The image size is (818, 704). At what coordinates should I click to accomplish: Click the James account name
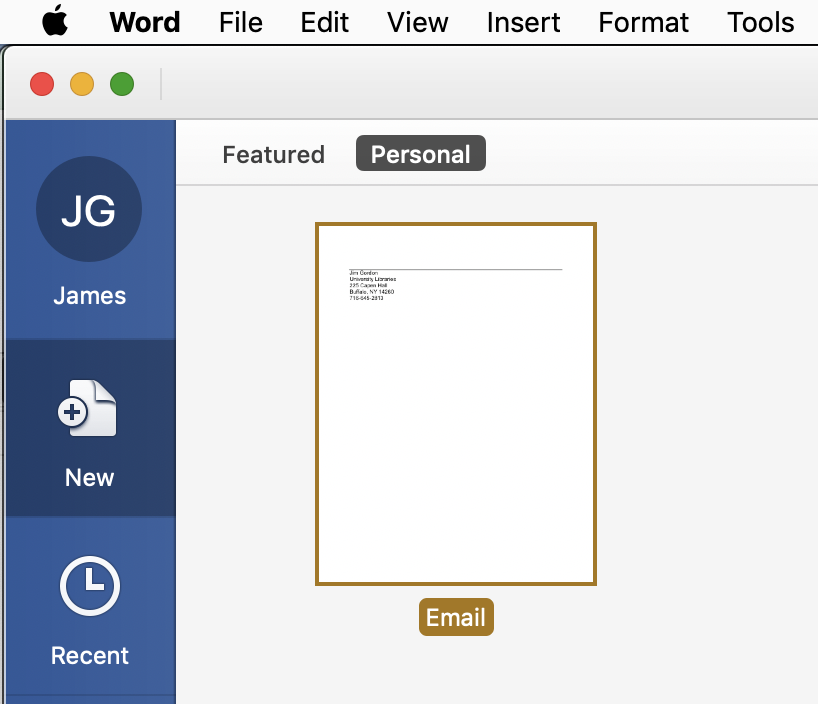90,296
